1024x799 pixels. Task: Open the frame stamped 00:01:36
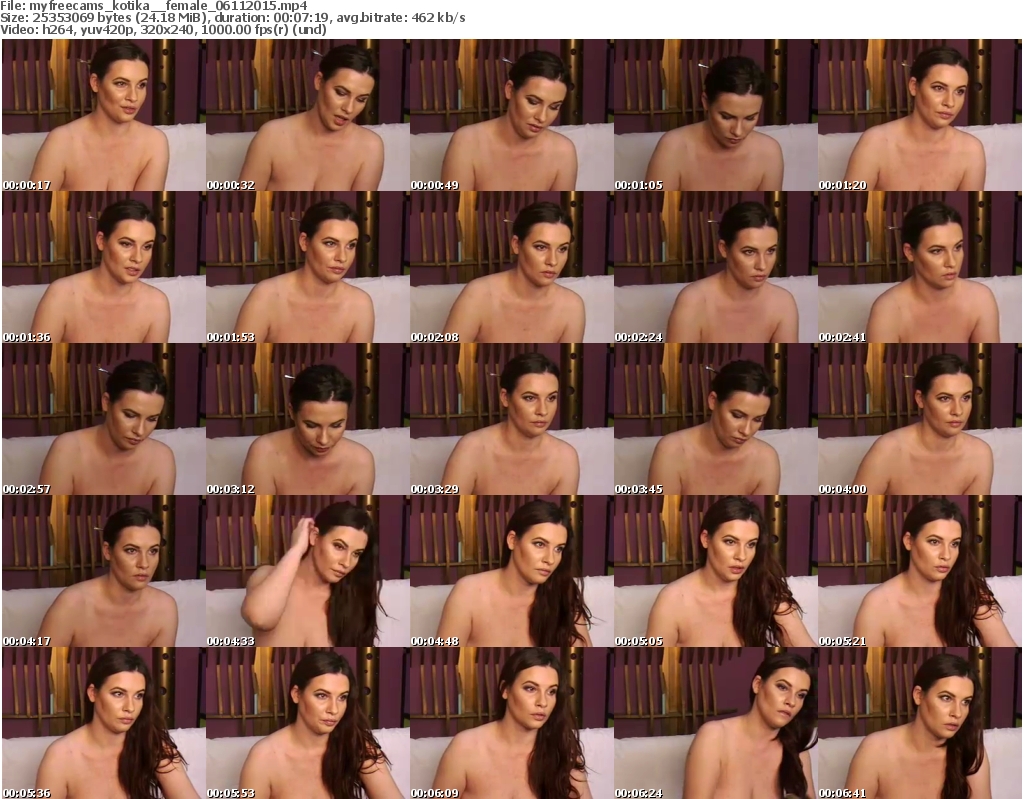pyautogui.click(x=104, y=267)
